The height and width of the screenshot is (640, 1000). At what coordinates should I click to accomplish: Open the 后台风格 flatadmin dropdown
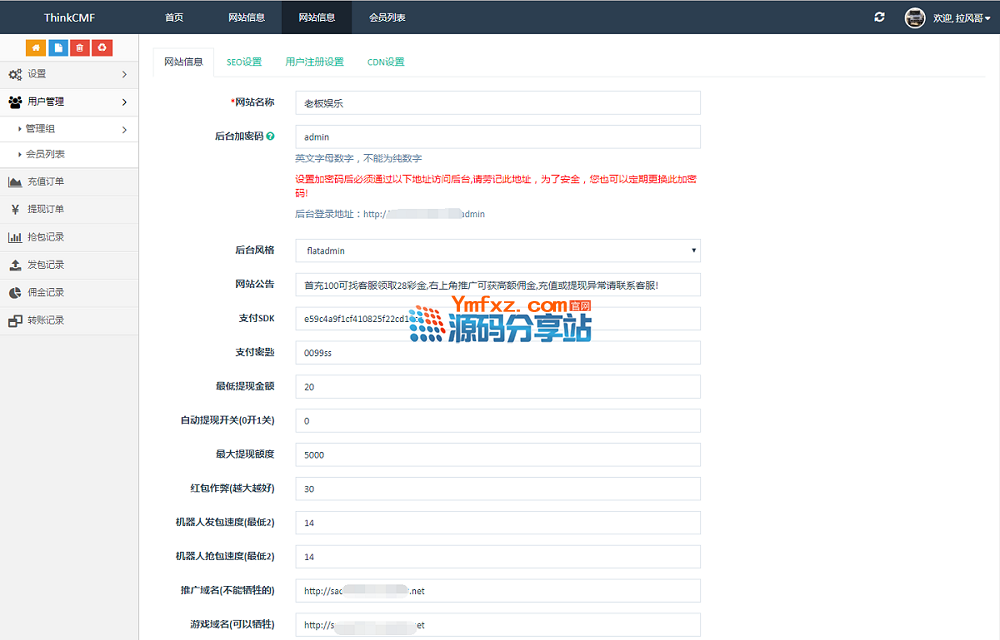pos(497,250)
